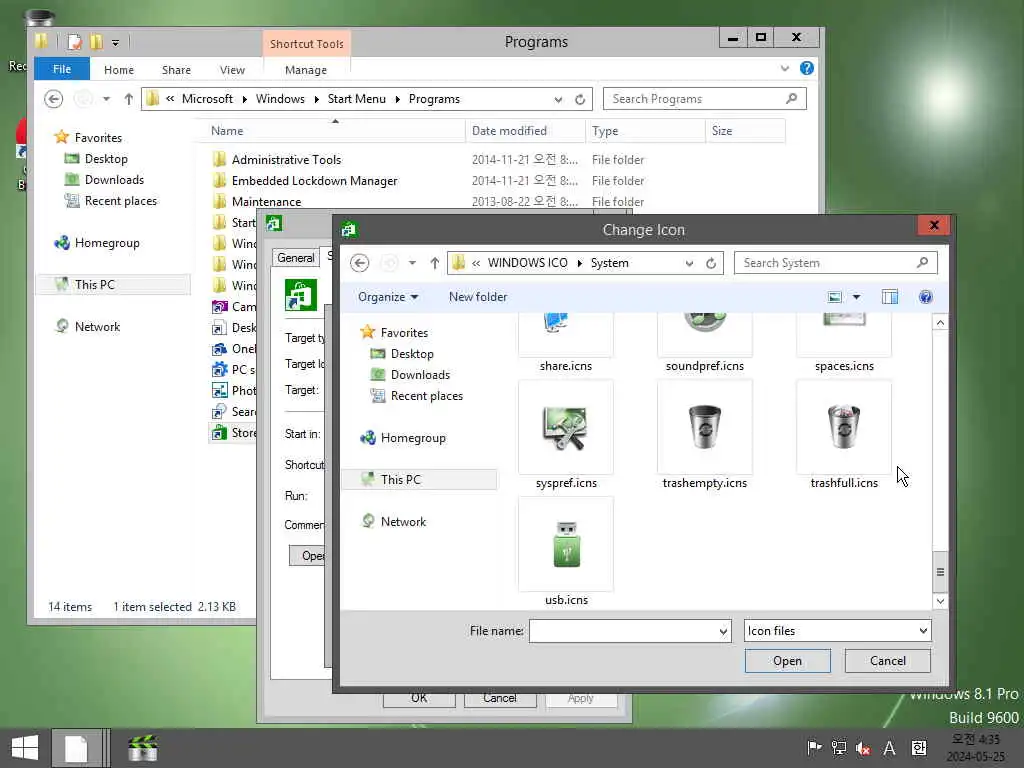Click Favorites star in Change Icon navigation pane

click(x=368, y=332)
